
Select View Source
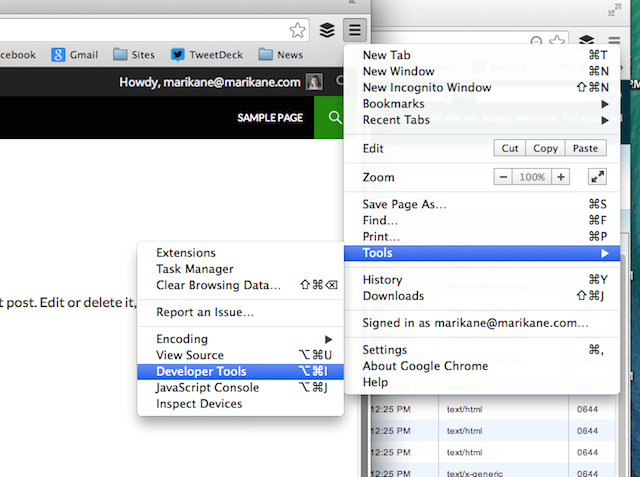pos(240,355)
